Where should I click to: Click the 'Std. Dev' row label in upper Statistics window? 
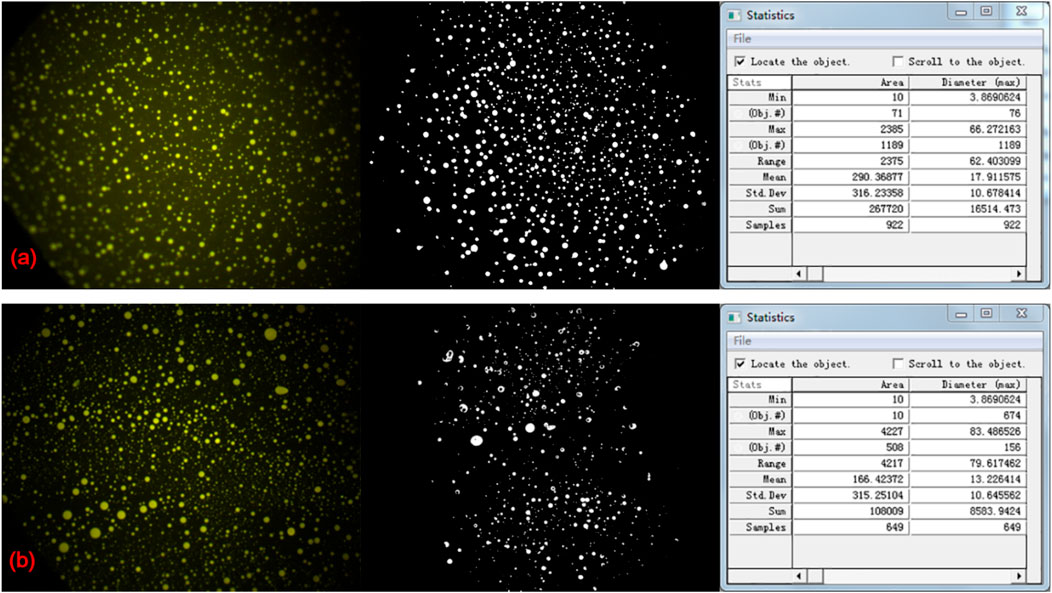click(766, 193)
